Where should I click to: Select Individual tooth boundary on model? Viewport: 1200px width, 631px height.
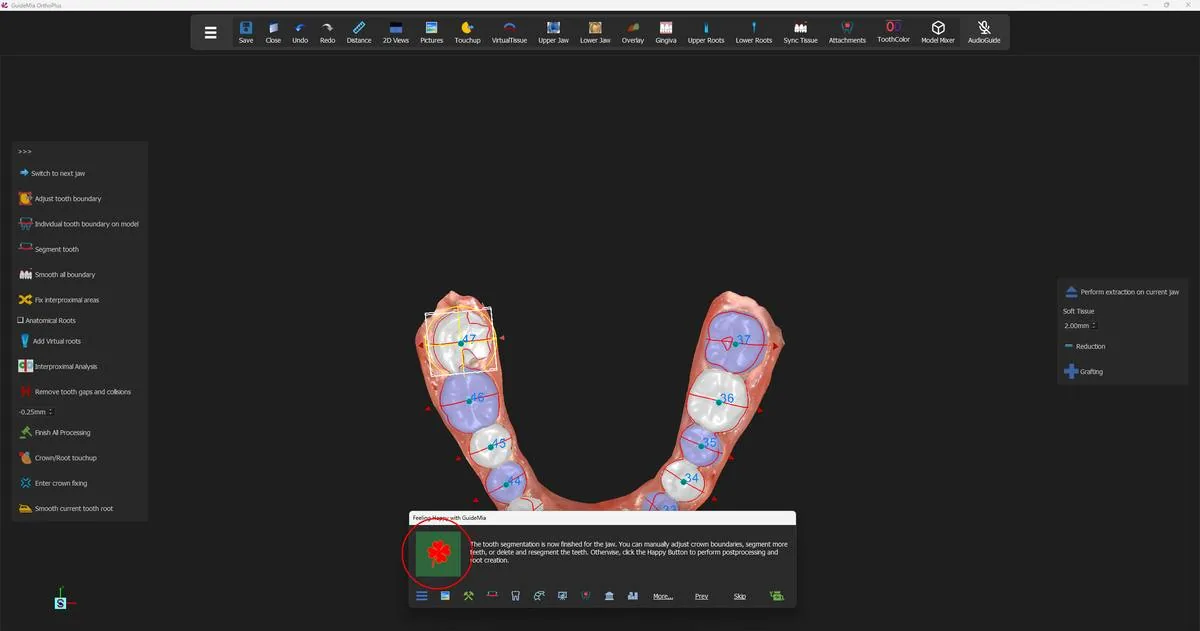pyautogui.click(x=79, y=224)
